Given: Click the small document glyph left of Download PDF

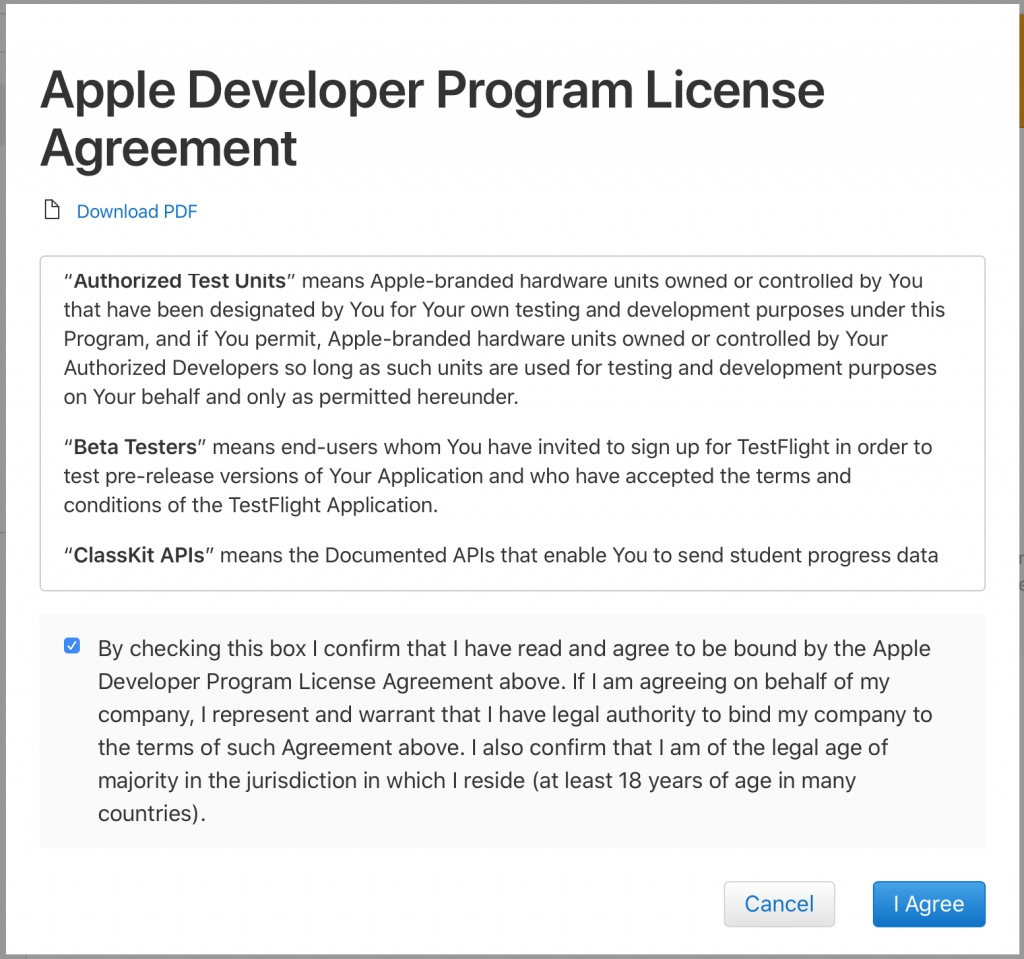Looking at the screenshot, I should click(x=51, y=210).
